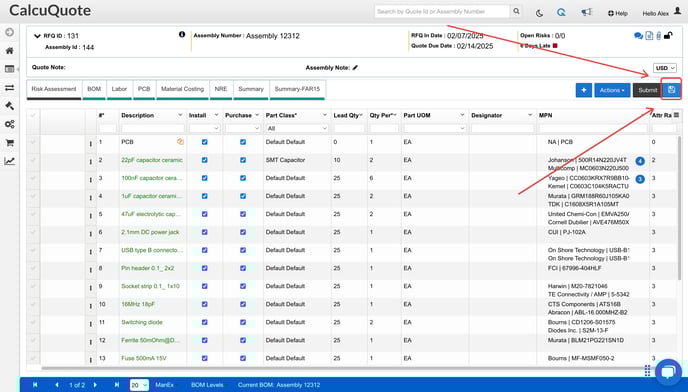Toggle dark mode moon icon
Screen dimensions: 688x392
(540, 13)
